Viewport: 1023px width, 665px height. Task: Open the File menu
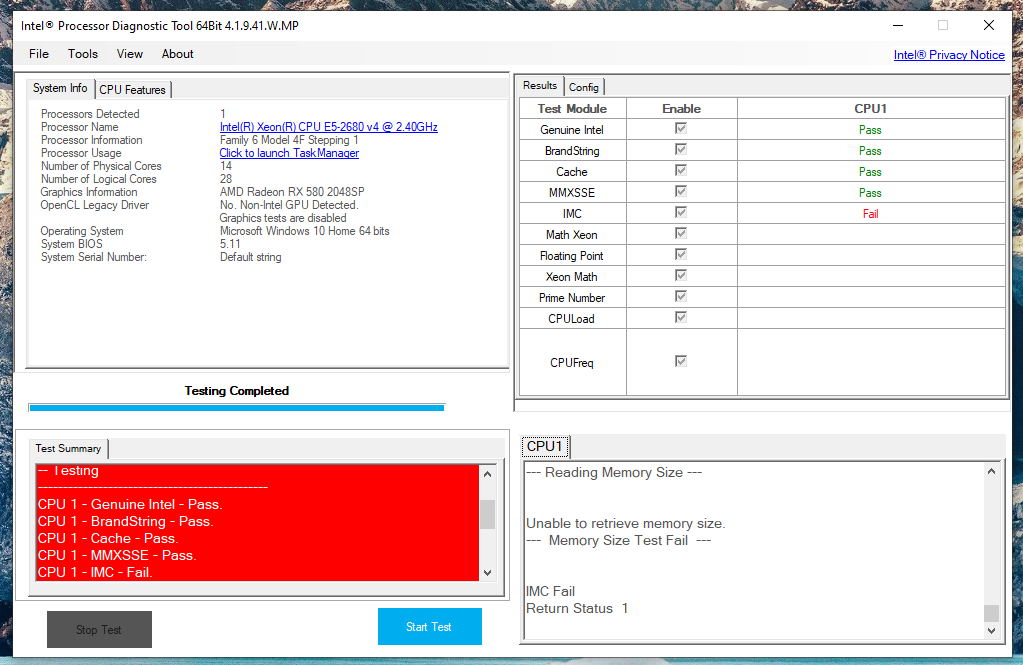(x=38, y=54)
